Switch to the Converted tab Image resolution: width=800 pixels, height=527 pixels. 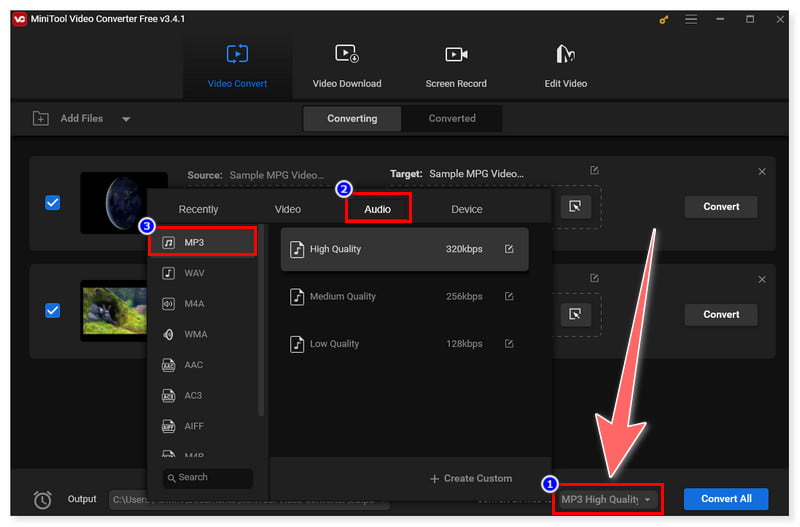452,118
